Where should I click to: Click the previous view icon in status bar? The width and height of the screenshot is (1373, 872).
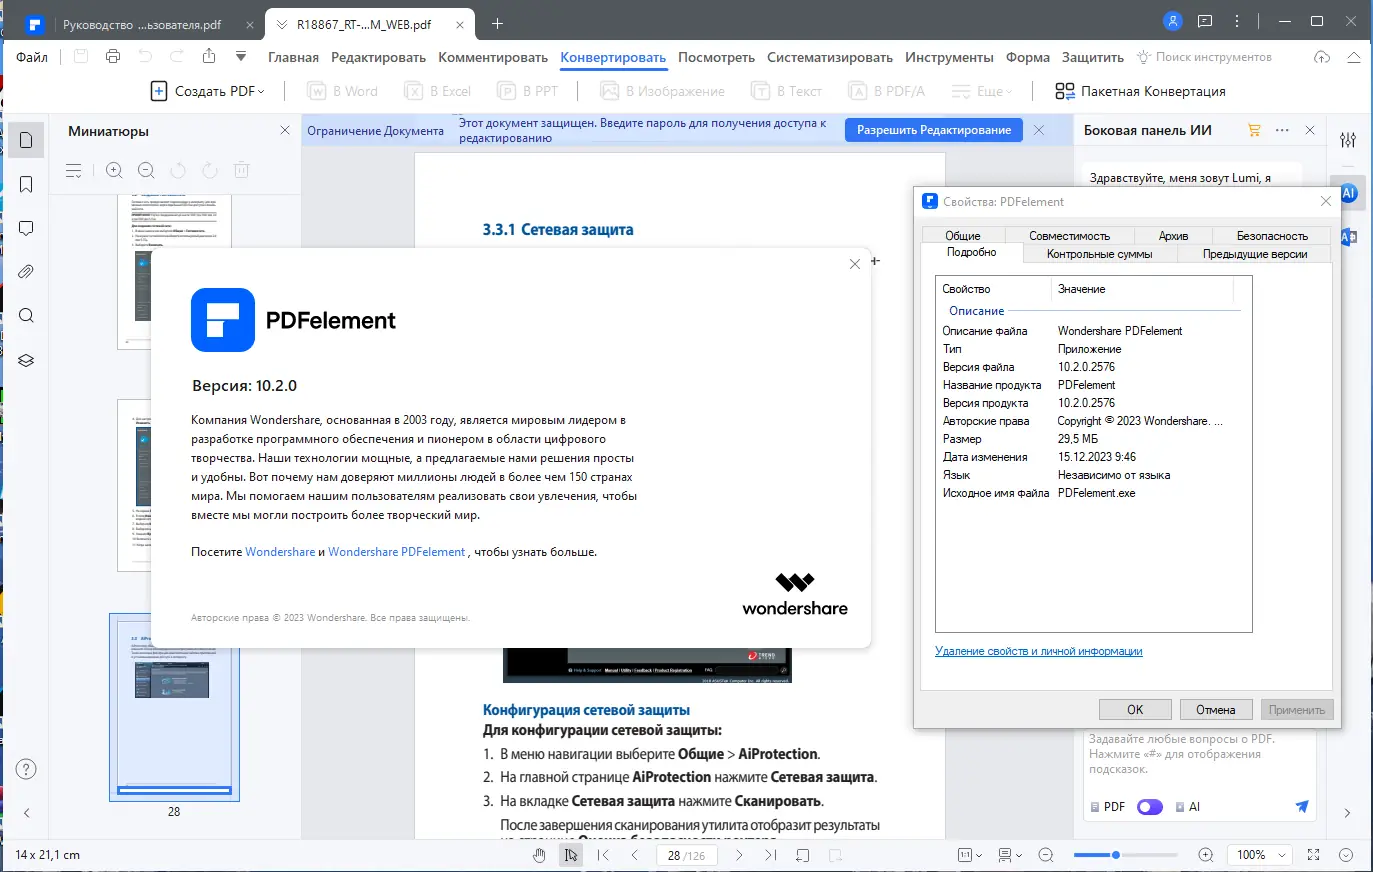pyautogui.click(x=802, y=855)
